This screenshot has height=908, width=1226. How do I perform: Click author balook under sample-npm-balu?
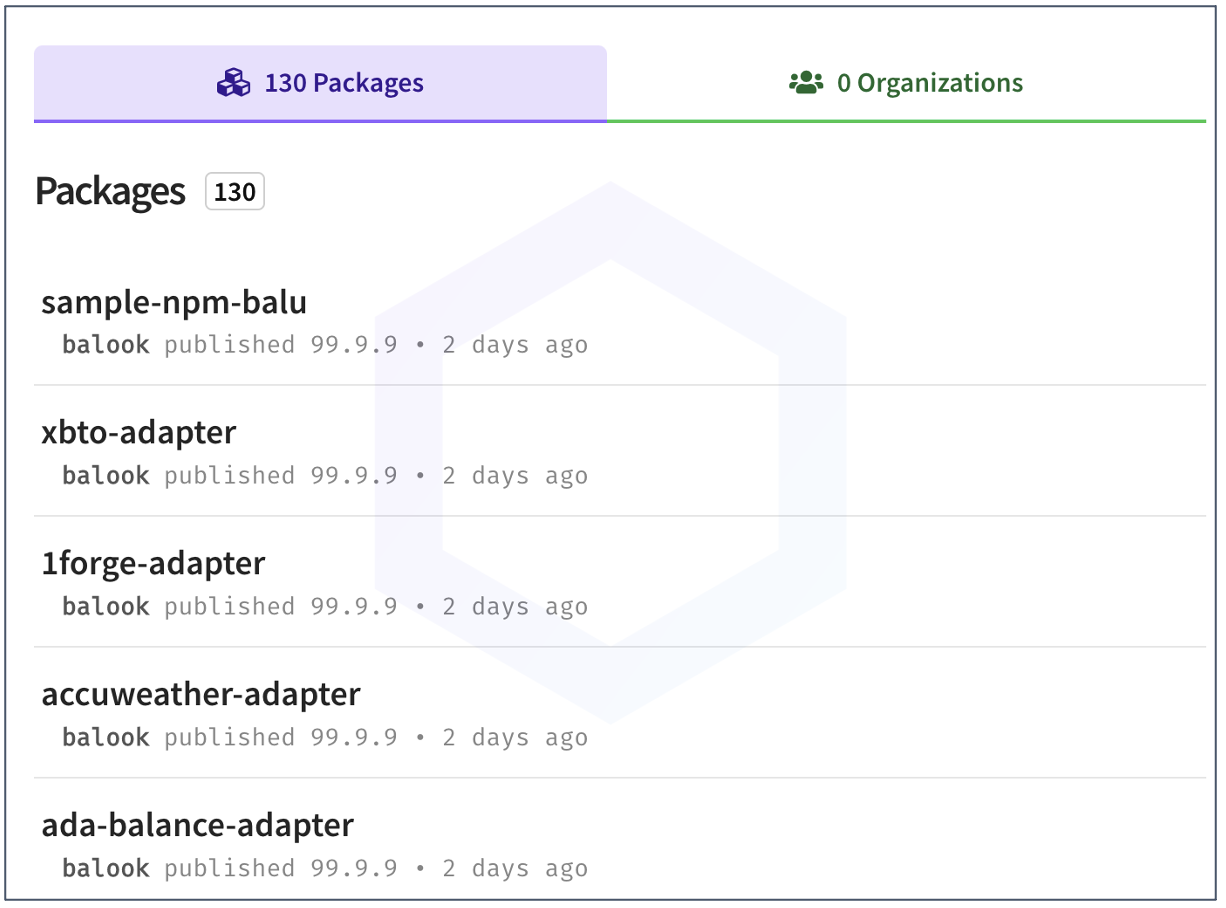coord(105,345)
